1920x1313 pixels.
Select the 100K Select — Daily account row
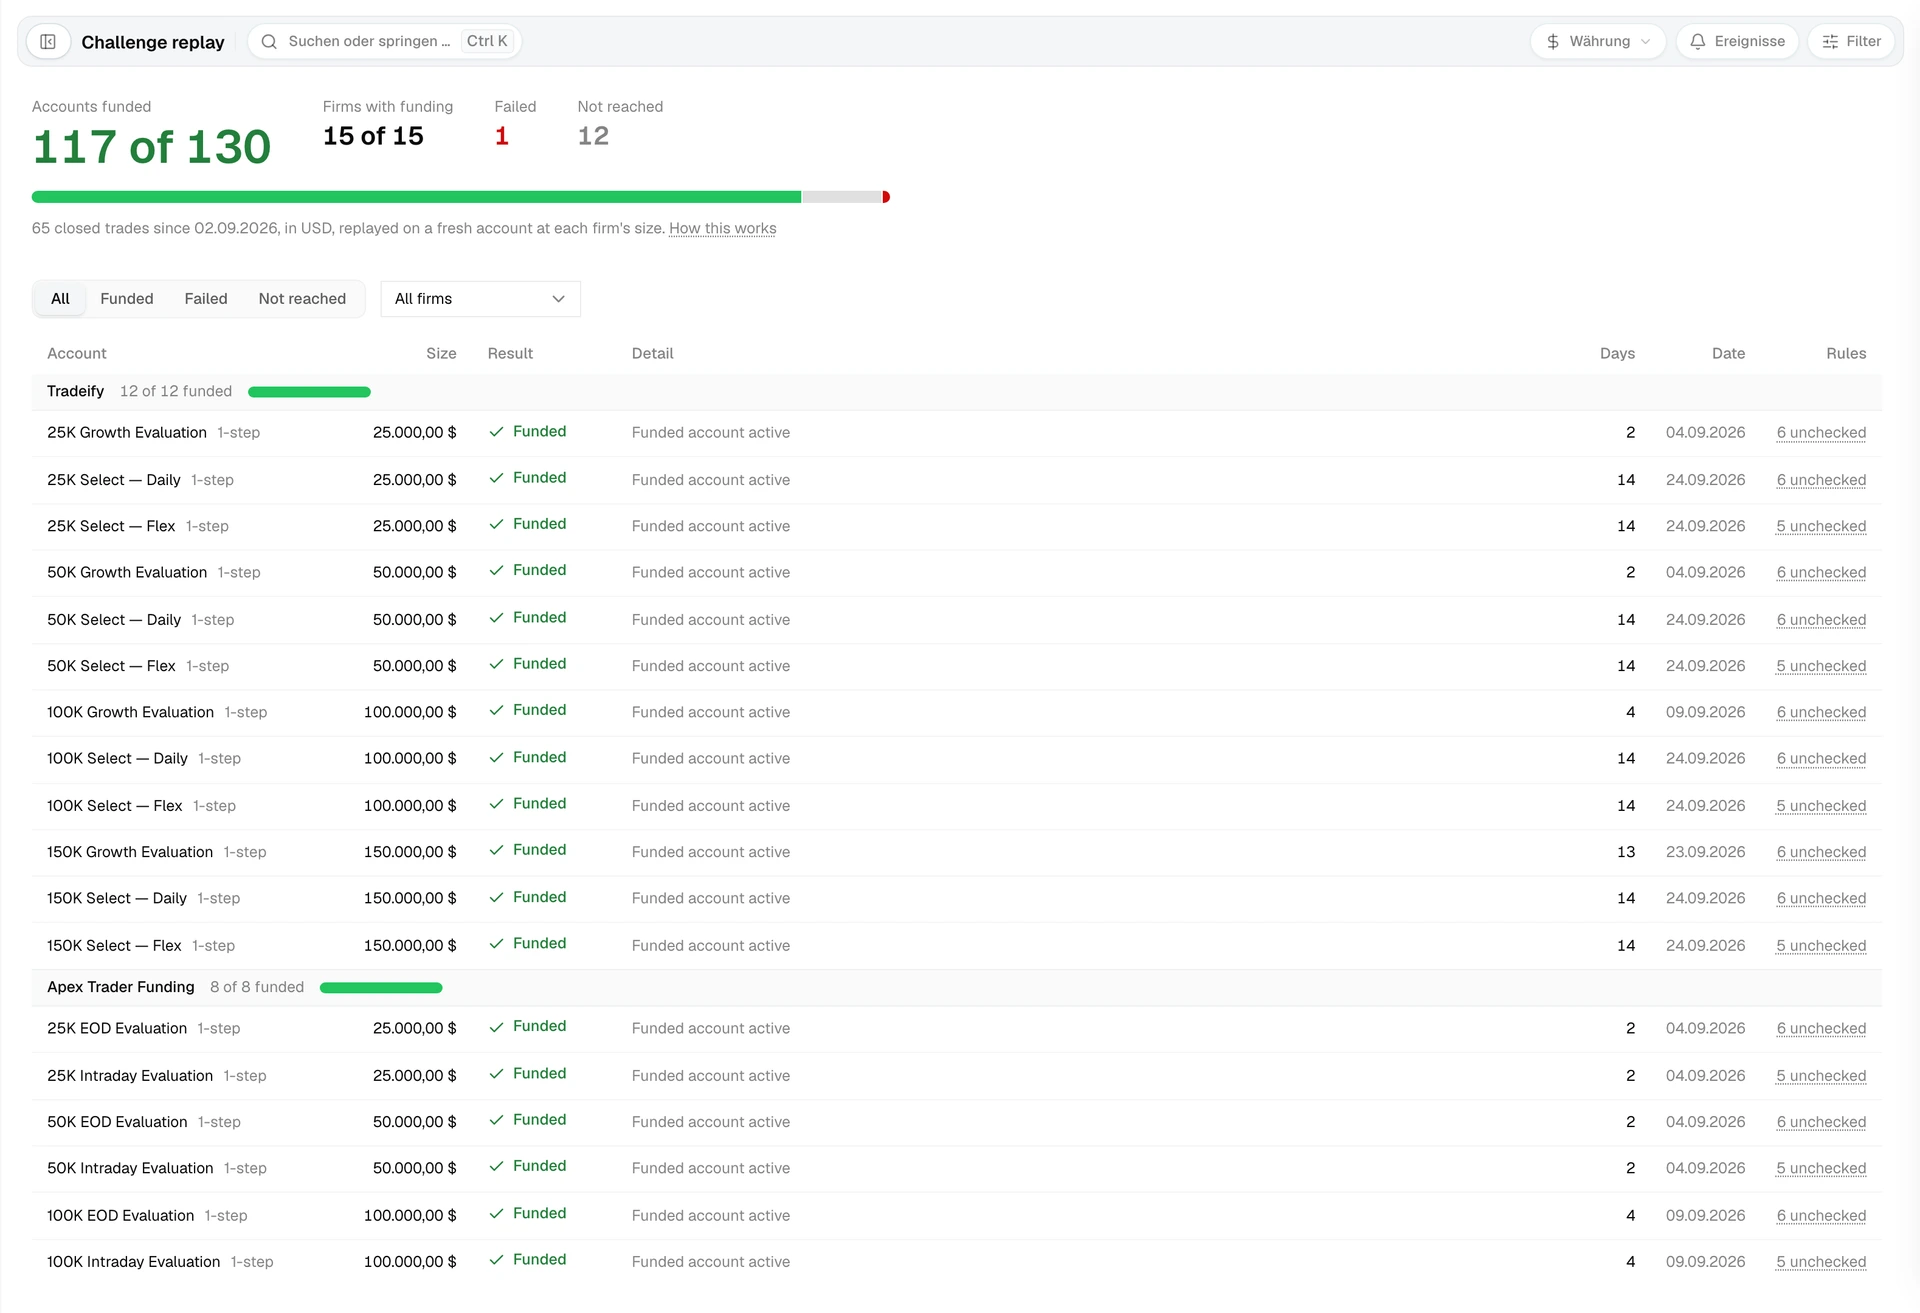(x=957, y=759)
